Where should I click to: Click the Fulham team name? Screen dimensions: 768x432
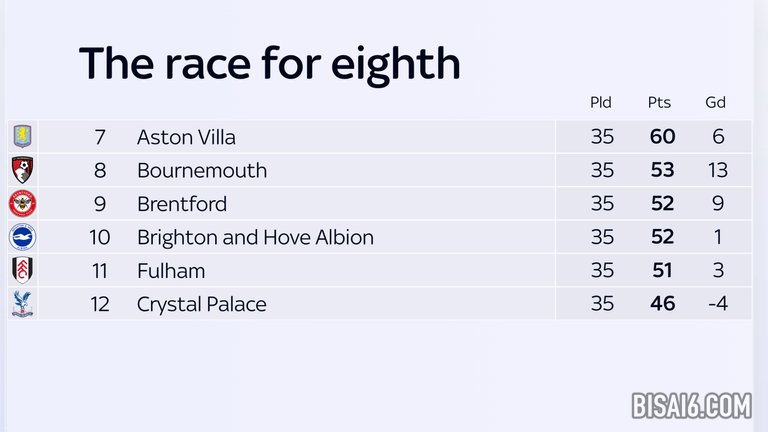(x=171, y=271)
